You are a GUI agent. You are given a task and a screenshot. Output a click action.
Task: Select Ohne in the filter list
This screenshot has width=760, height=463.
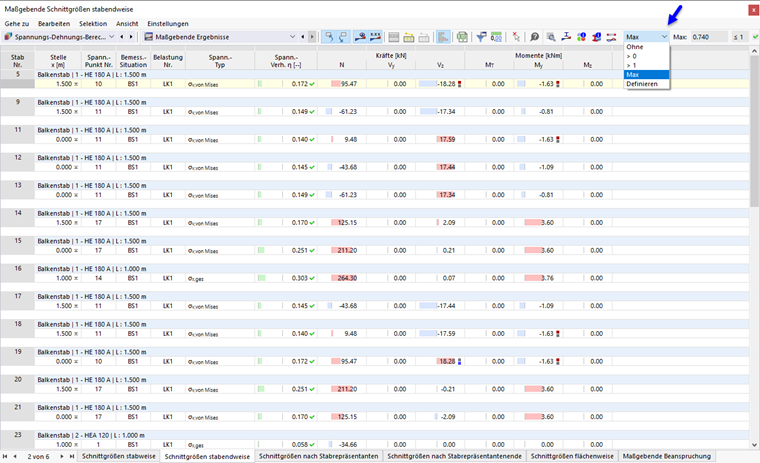click(647, 47)
